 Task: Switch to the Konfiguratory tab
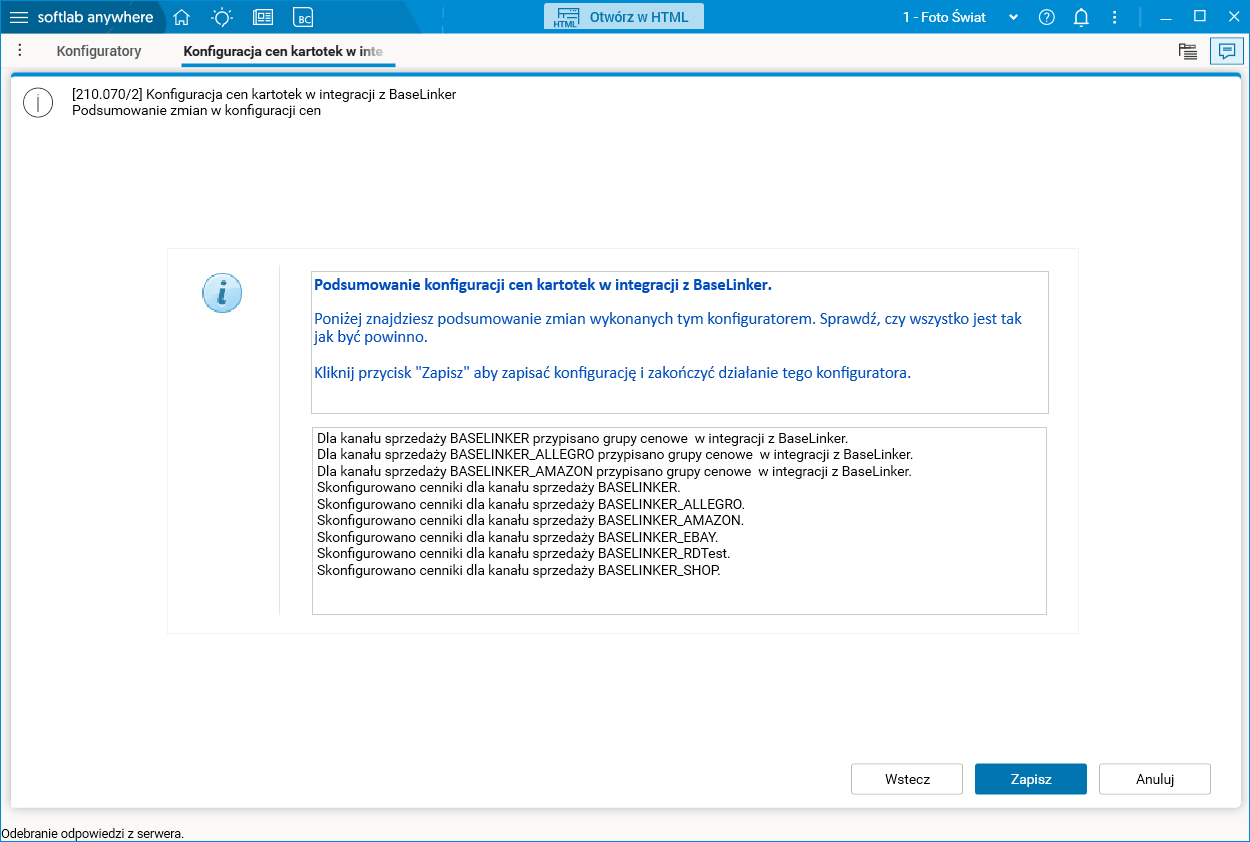pos(99,51)
